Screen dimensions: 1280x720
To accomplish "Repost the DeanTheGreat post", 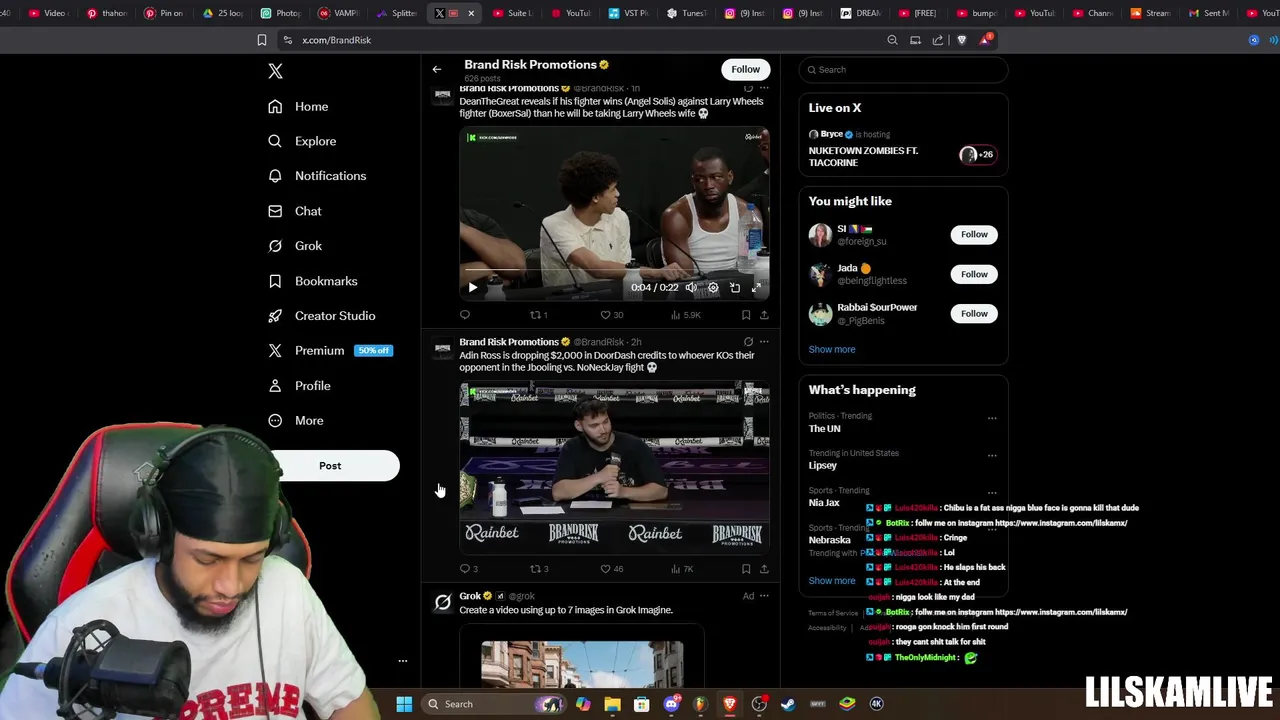I will pyautogui.click(x=539, y=315).
